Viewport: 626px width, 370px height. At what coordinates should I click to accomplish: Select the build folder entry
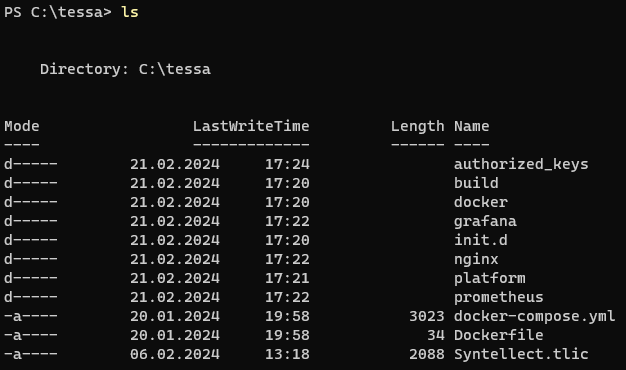pos(476,183)
